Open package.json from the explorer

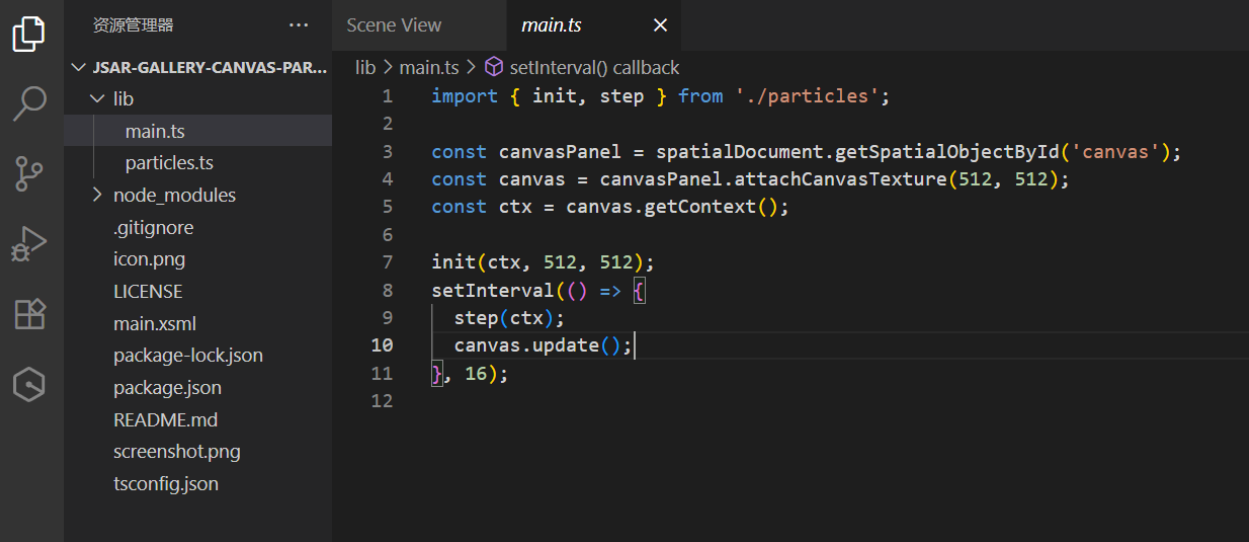click(167, 387)
